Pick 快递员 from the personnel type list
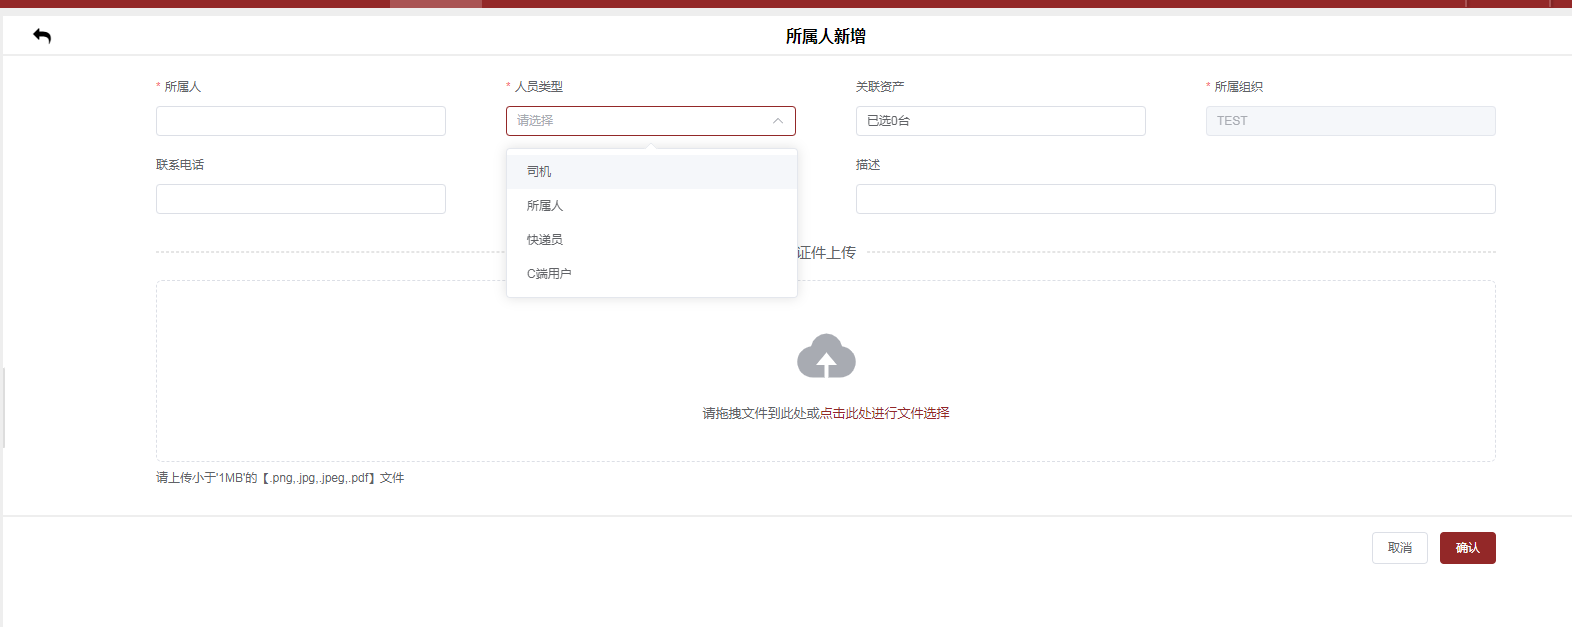Screen dimensions: 1572x627 click(545, 240)
